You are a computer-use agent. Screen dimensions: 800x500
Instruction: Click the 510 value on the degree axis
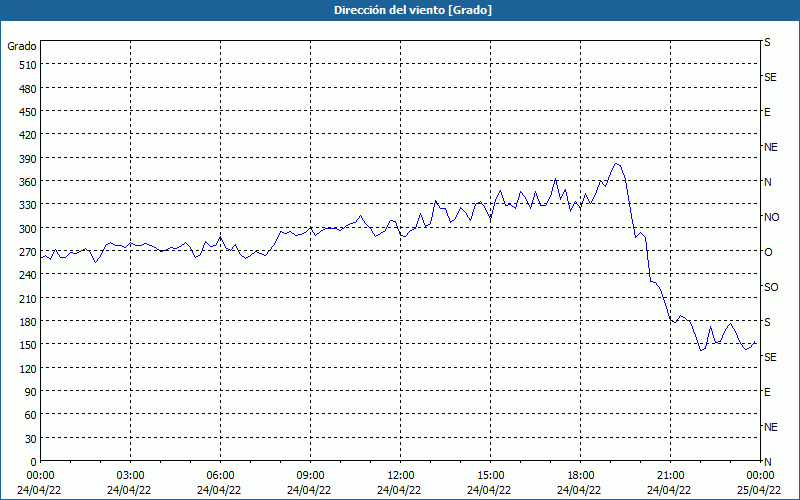point(28,65)
